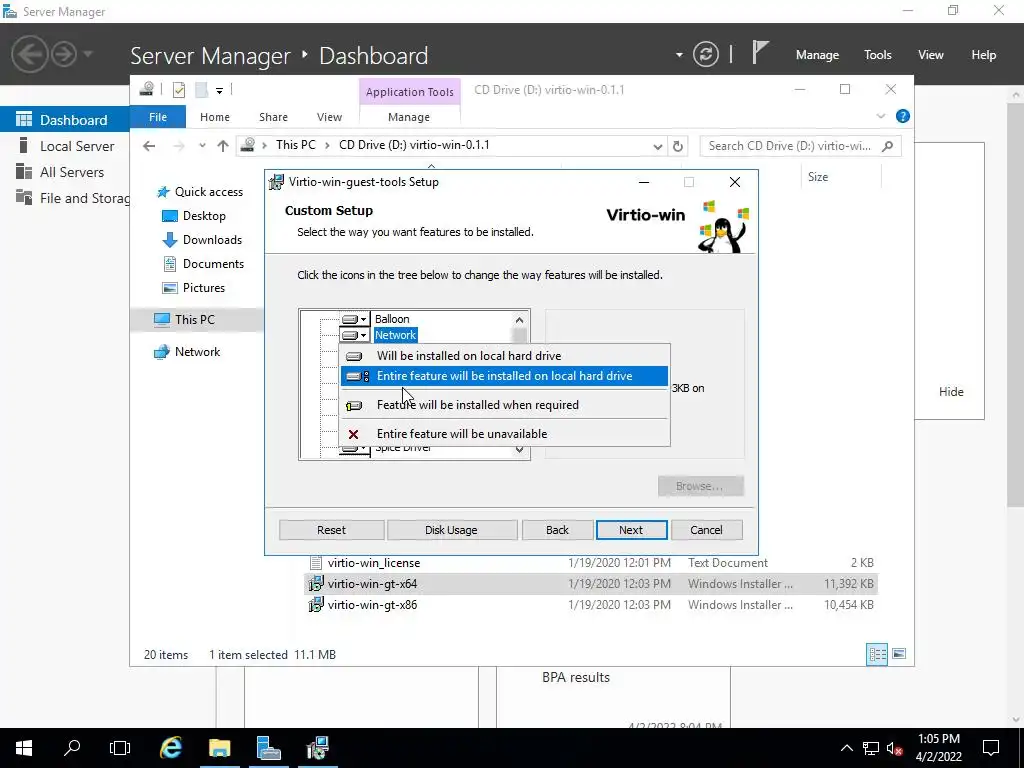The image size is (1024, 768).
Task: Select Dashboard in Server Manager sidebar
Action: pos(65,120)
